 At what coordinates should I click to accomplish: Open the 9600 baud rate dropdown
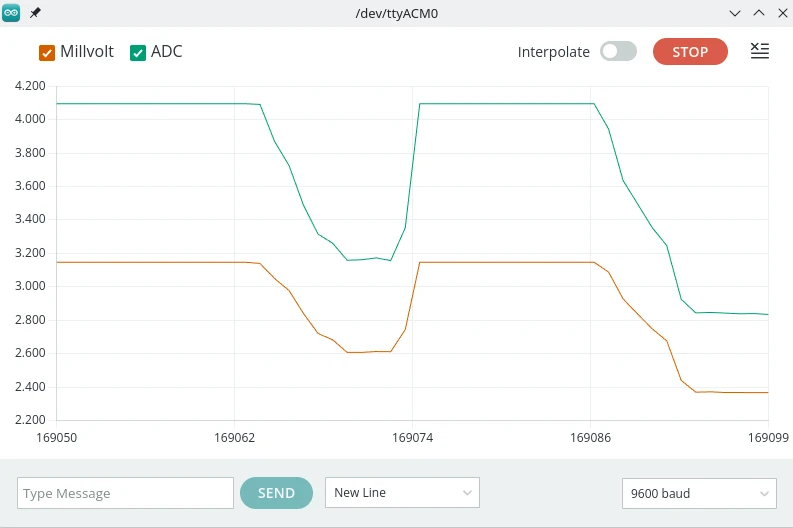click(698, 493)
